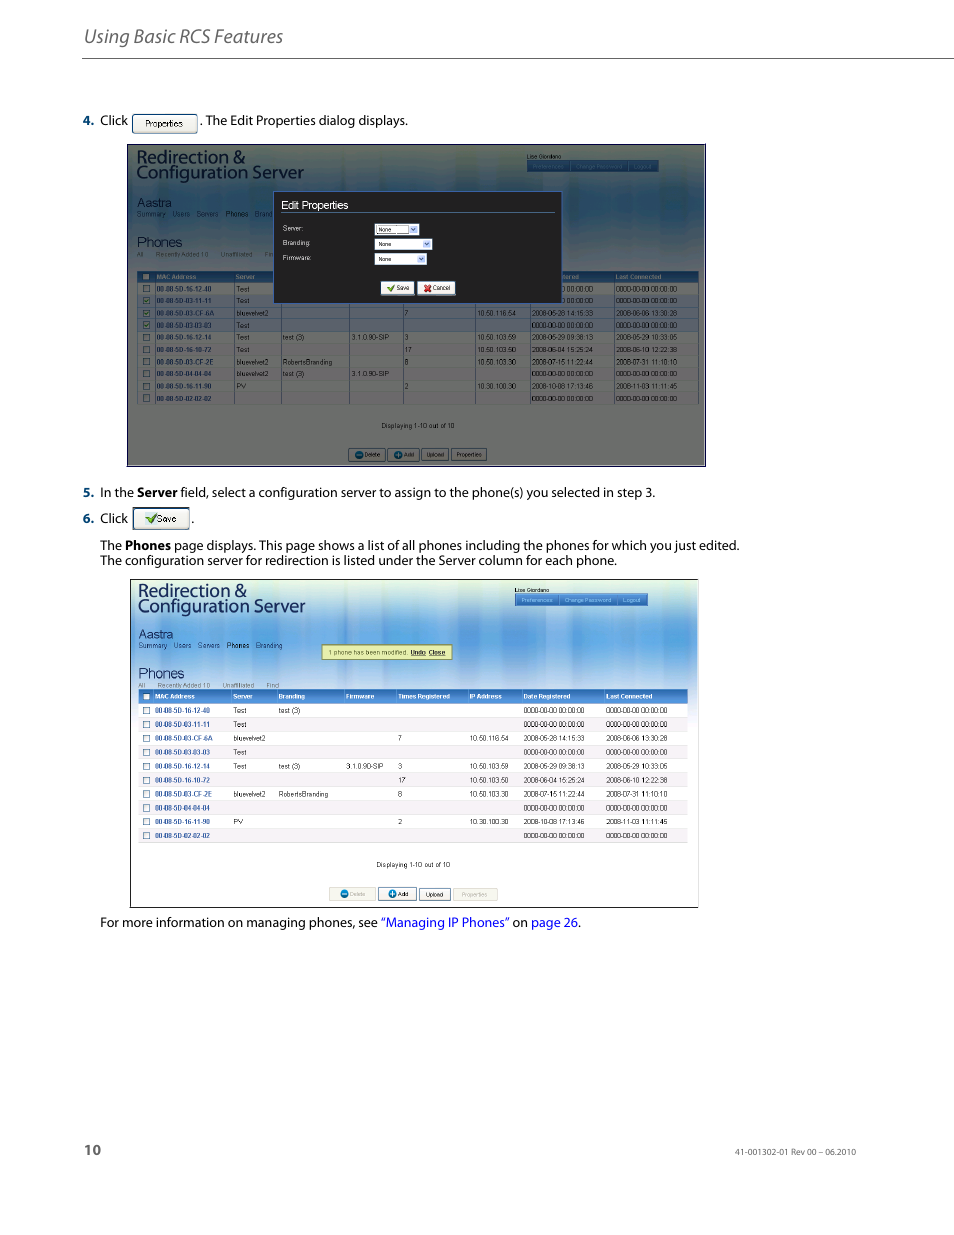Screen dimensions: 954x1235
Task: Open Users tab in lower Phones screenshot
Action: (182, 645)
